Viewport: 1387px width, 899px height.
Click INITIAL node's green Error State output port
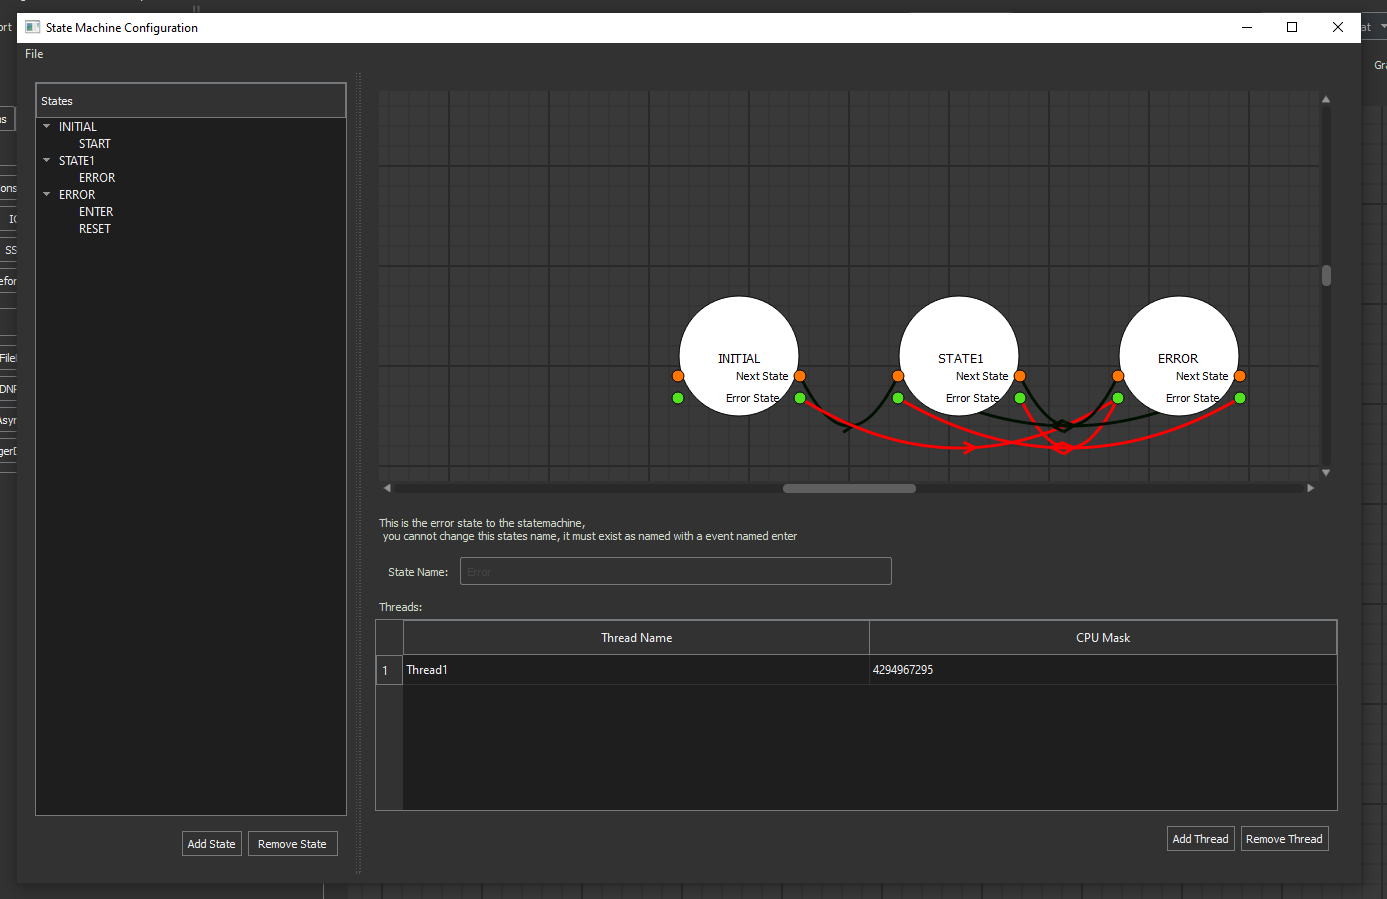(800, 398)
